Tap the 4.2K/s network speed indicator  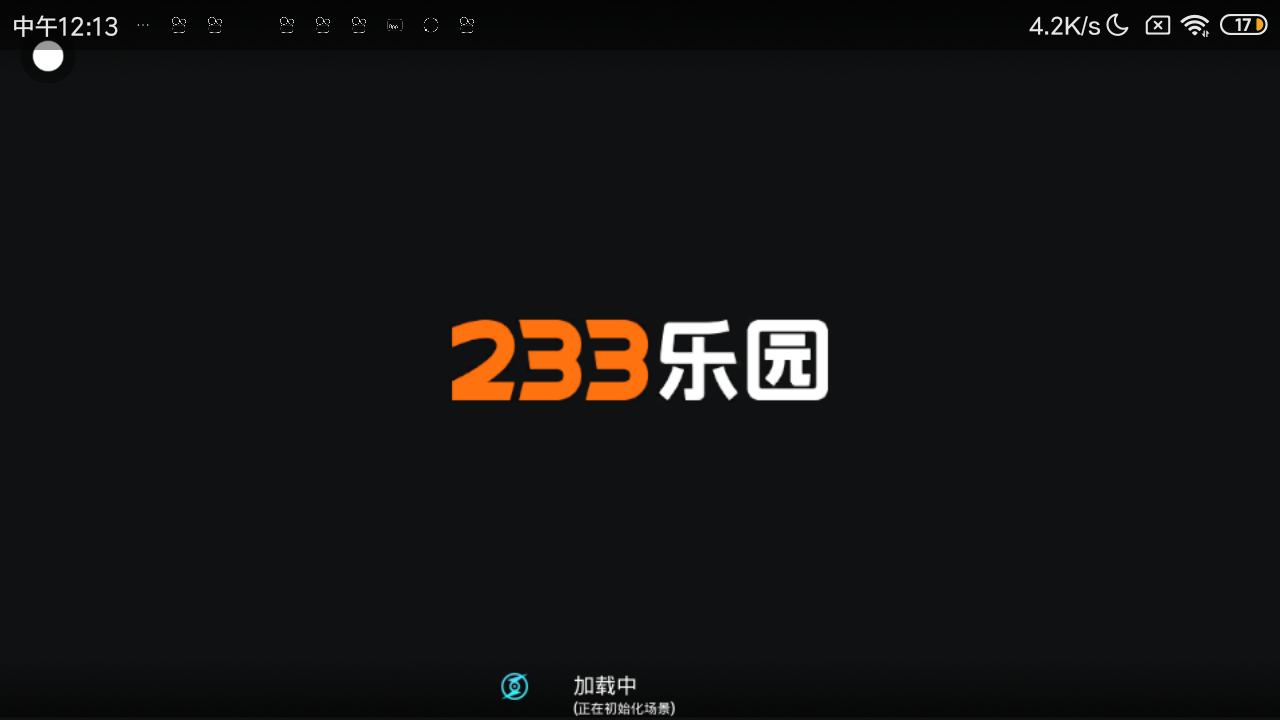[x=1064, y=26]
